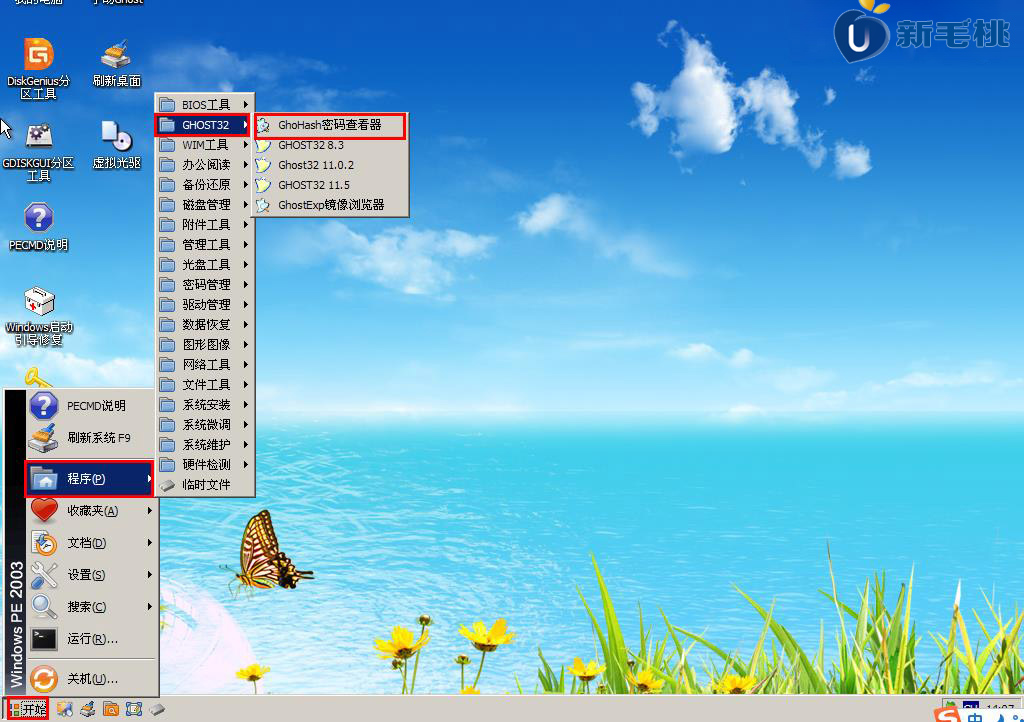1024x722 pixels.
Task: Select the GHOST32 folder in the programs menu
Action: (204, 125)
